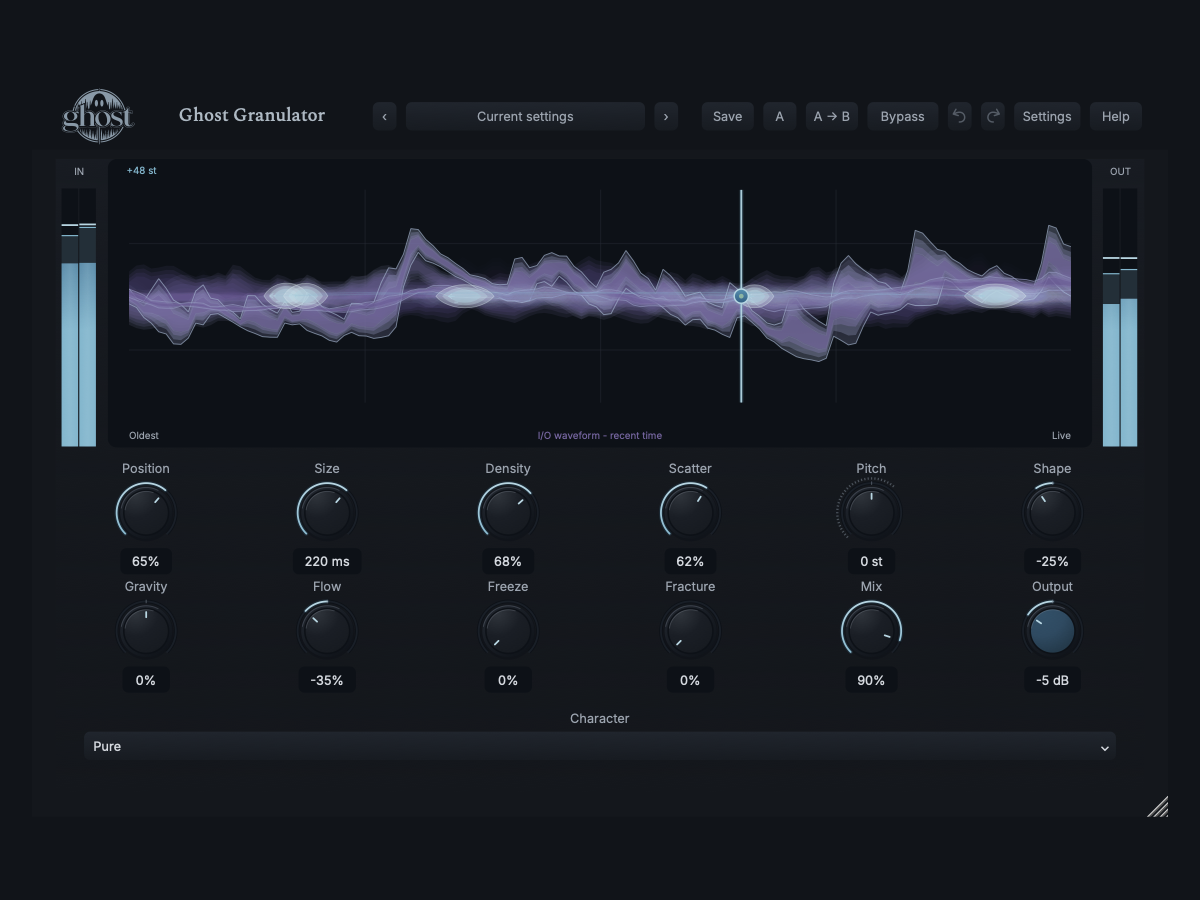Click the Ghost logo icon

pyautogui.click(x=98, y=116)
